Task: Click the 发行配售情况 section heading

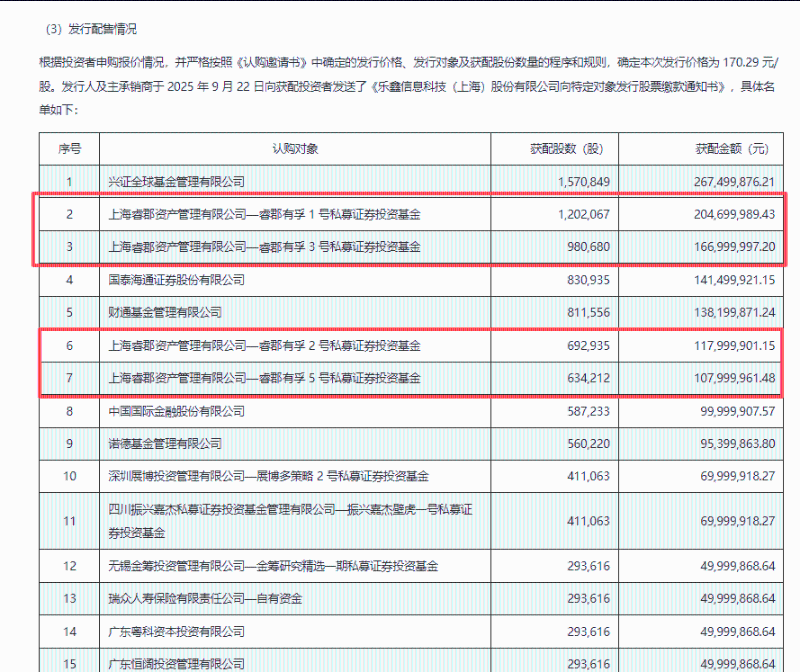Action: pyautogui.click(x=96, y=32)
